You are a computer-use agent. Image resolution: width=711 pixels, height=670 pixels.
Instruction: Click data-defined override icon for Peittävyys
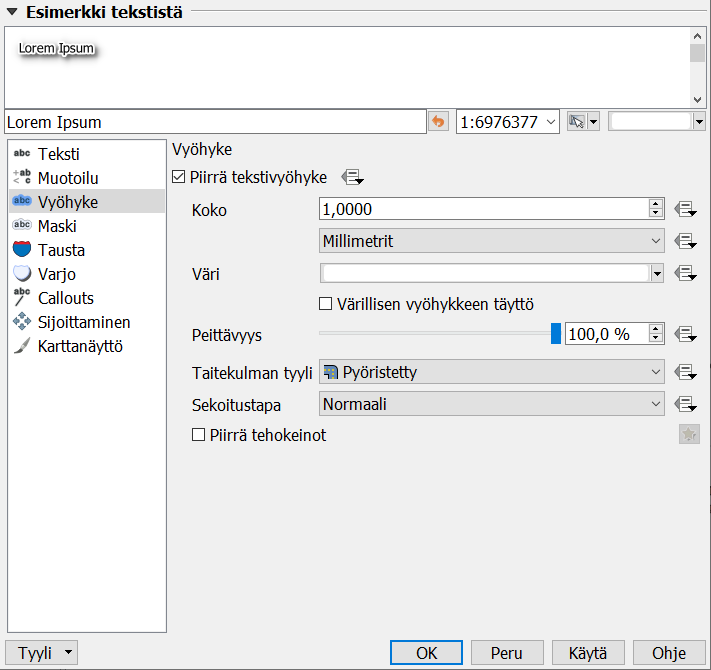pos(685,334)
